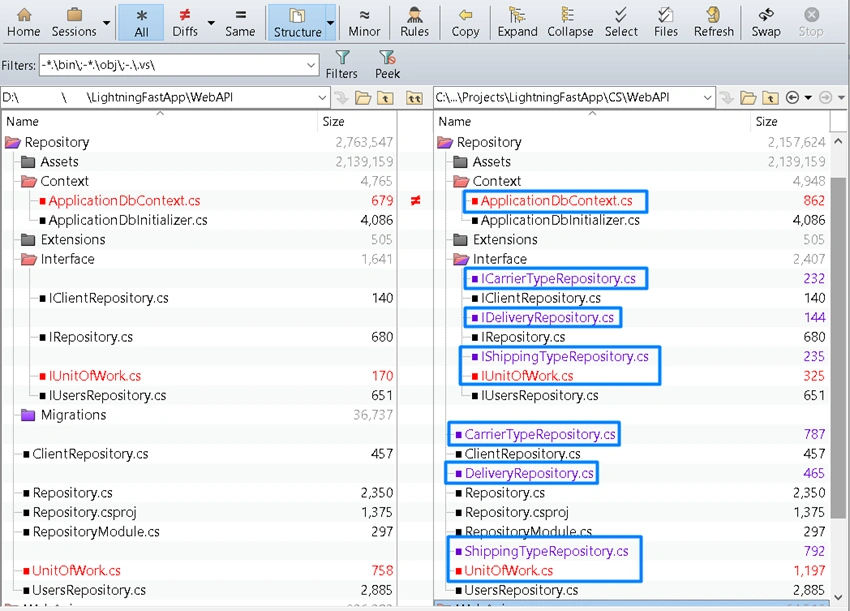Collapse the left Repository folder

[x=13, y=143]
